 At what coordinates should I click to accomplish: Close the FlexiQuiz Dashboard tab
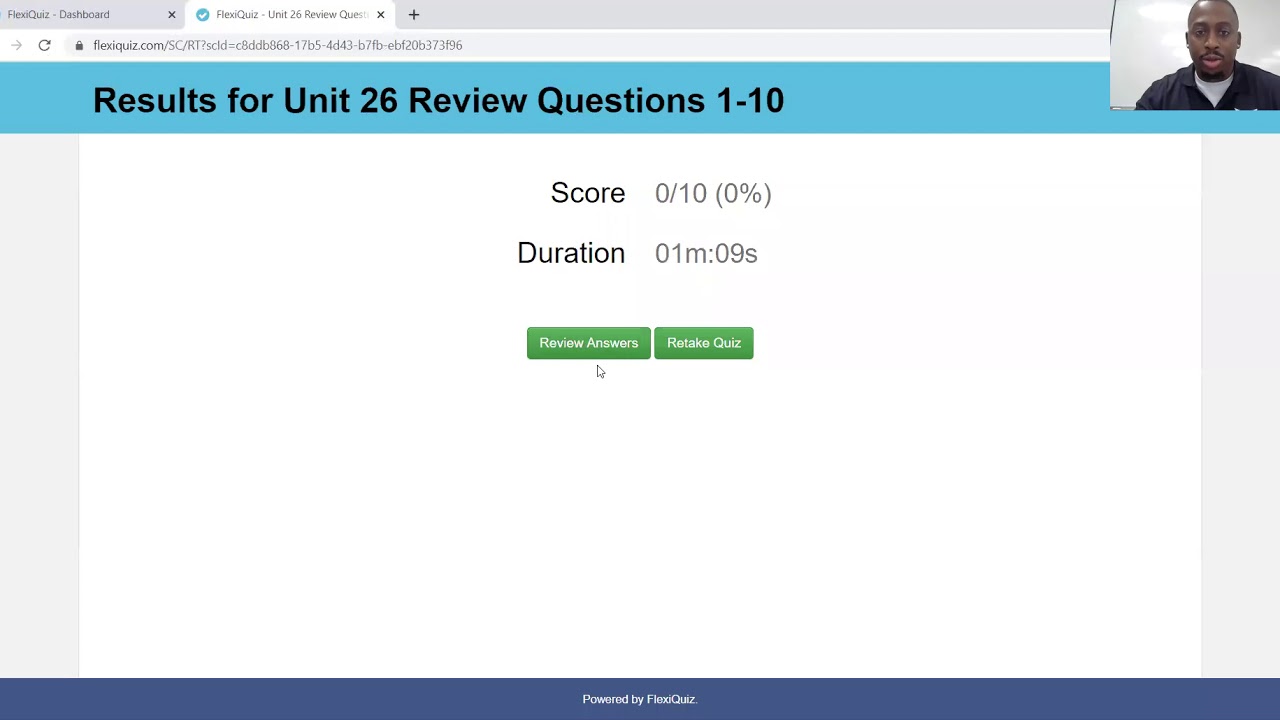(x=171, y=15)
